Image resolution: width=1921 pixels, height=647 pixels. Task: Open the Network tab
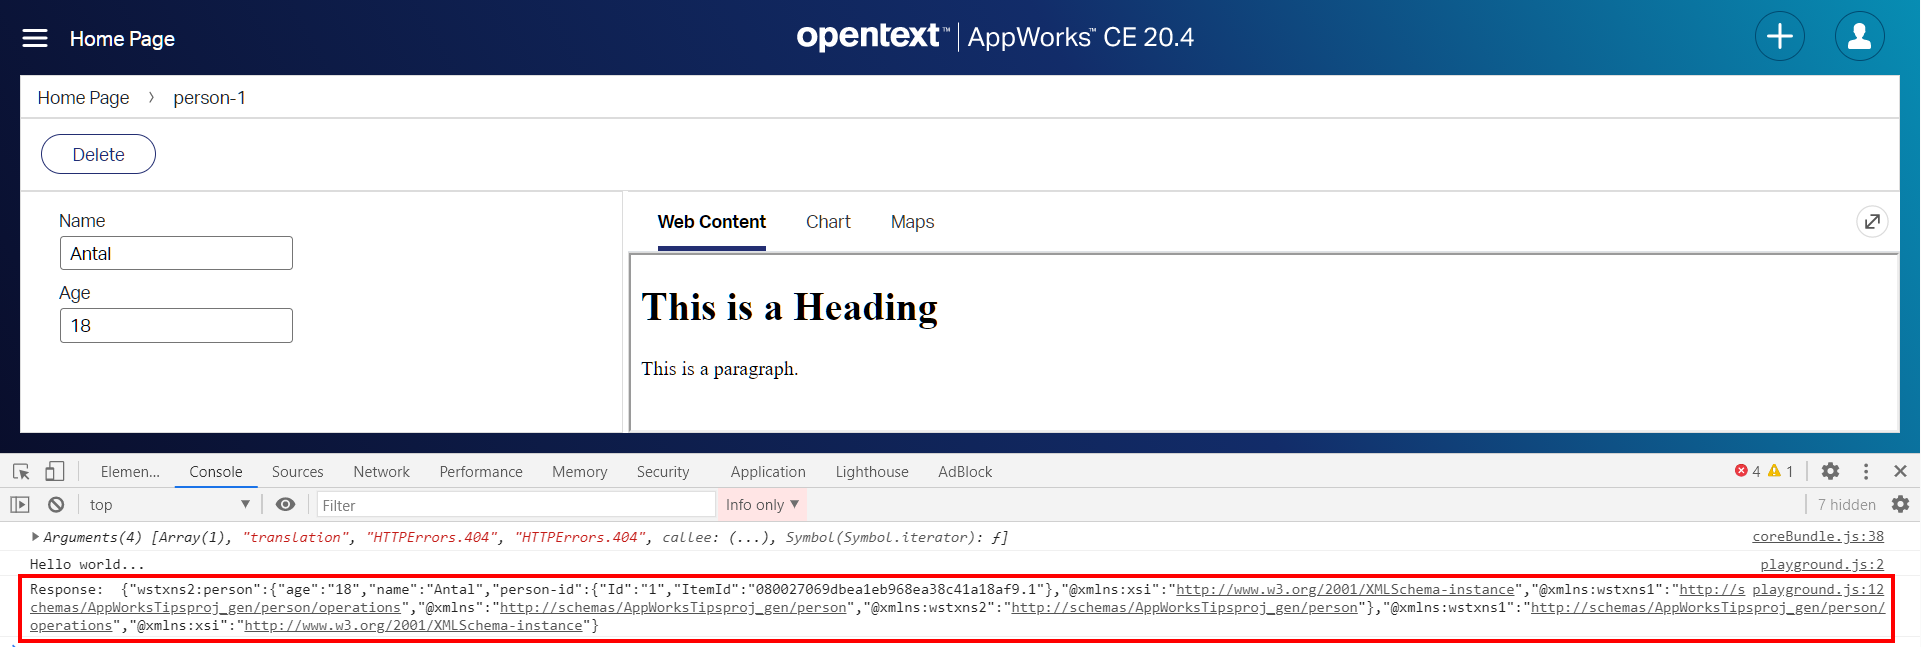tap(381, 472)
